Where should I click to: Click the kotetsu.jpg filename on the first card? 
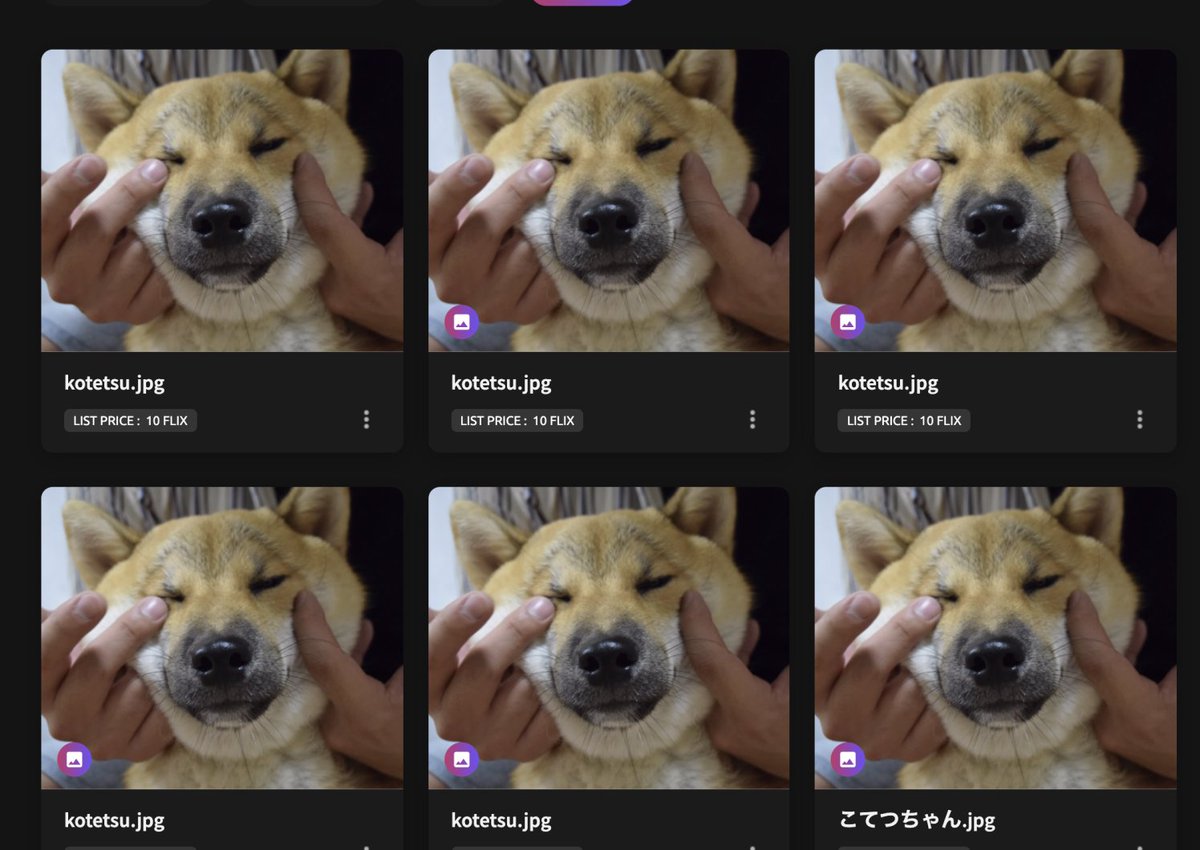click(x=114, y=382)
